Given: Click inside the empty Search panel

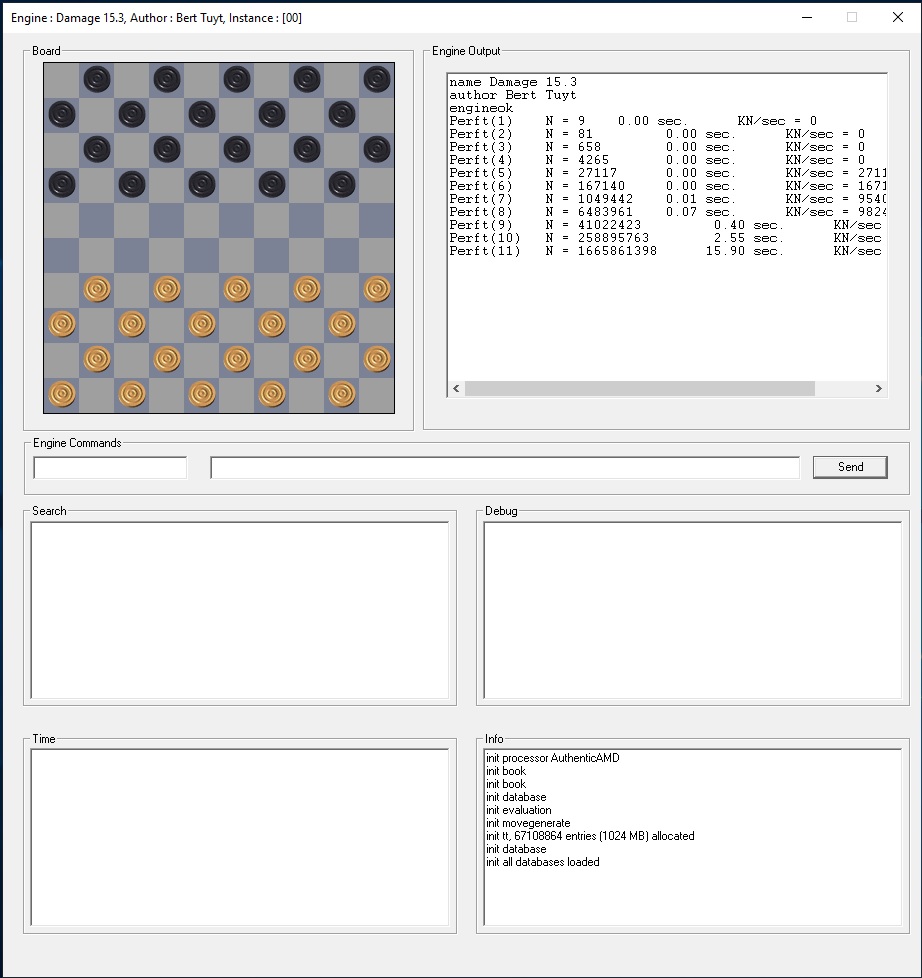Looking at the screenshot, I should pyautogui.click(x=240, y=610).
